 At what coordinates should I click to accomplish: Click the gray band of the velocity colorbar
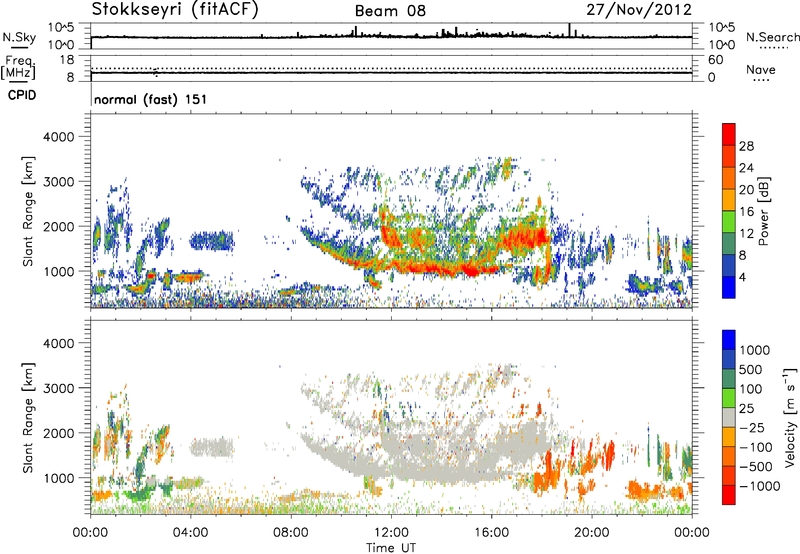(729, 417)
